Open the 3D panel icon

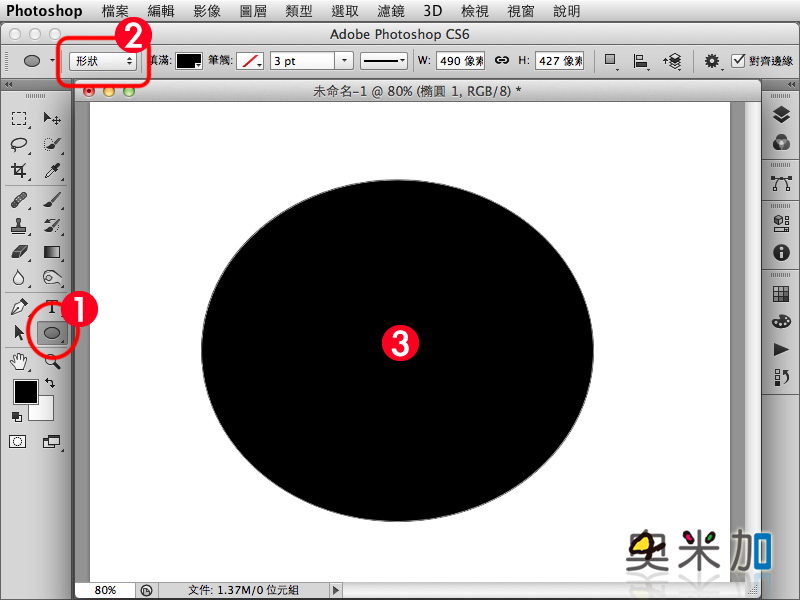781,223
